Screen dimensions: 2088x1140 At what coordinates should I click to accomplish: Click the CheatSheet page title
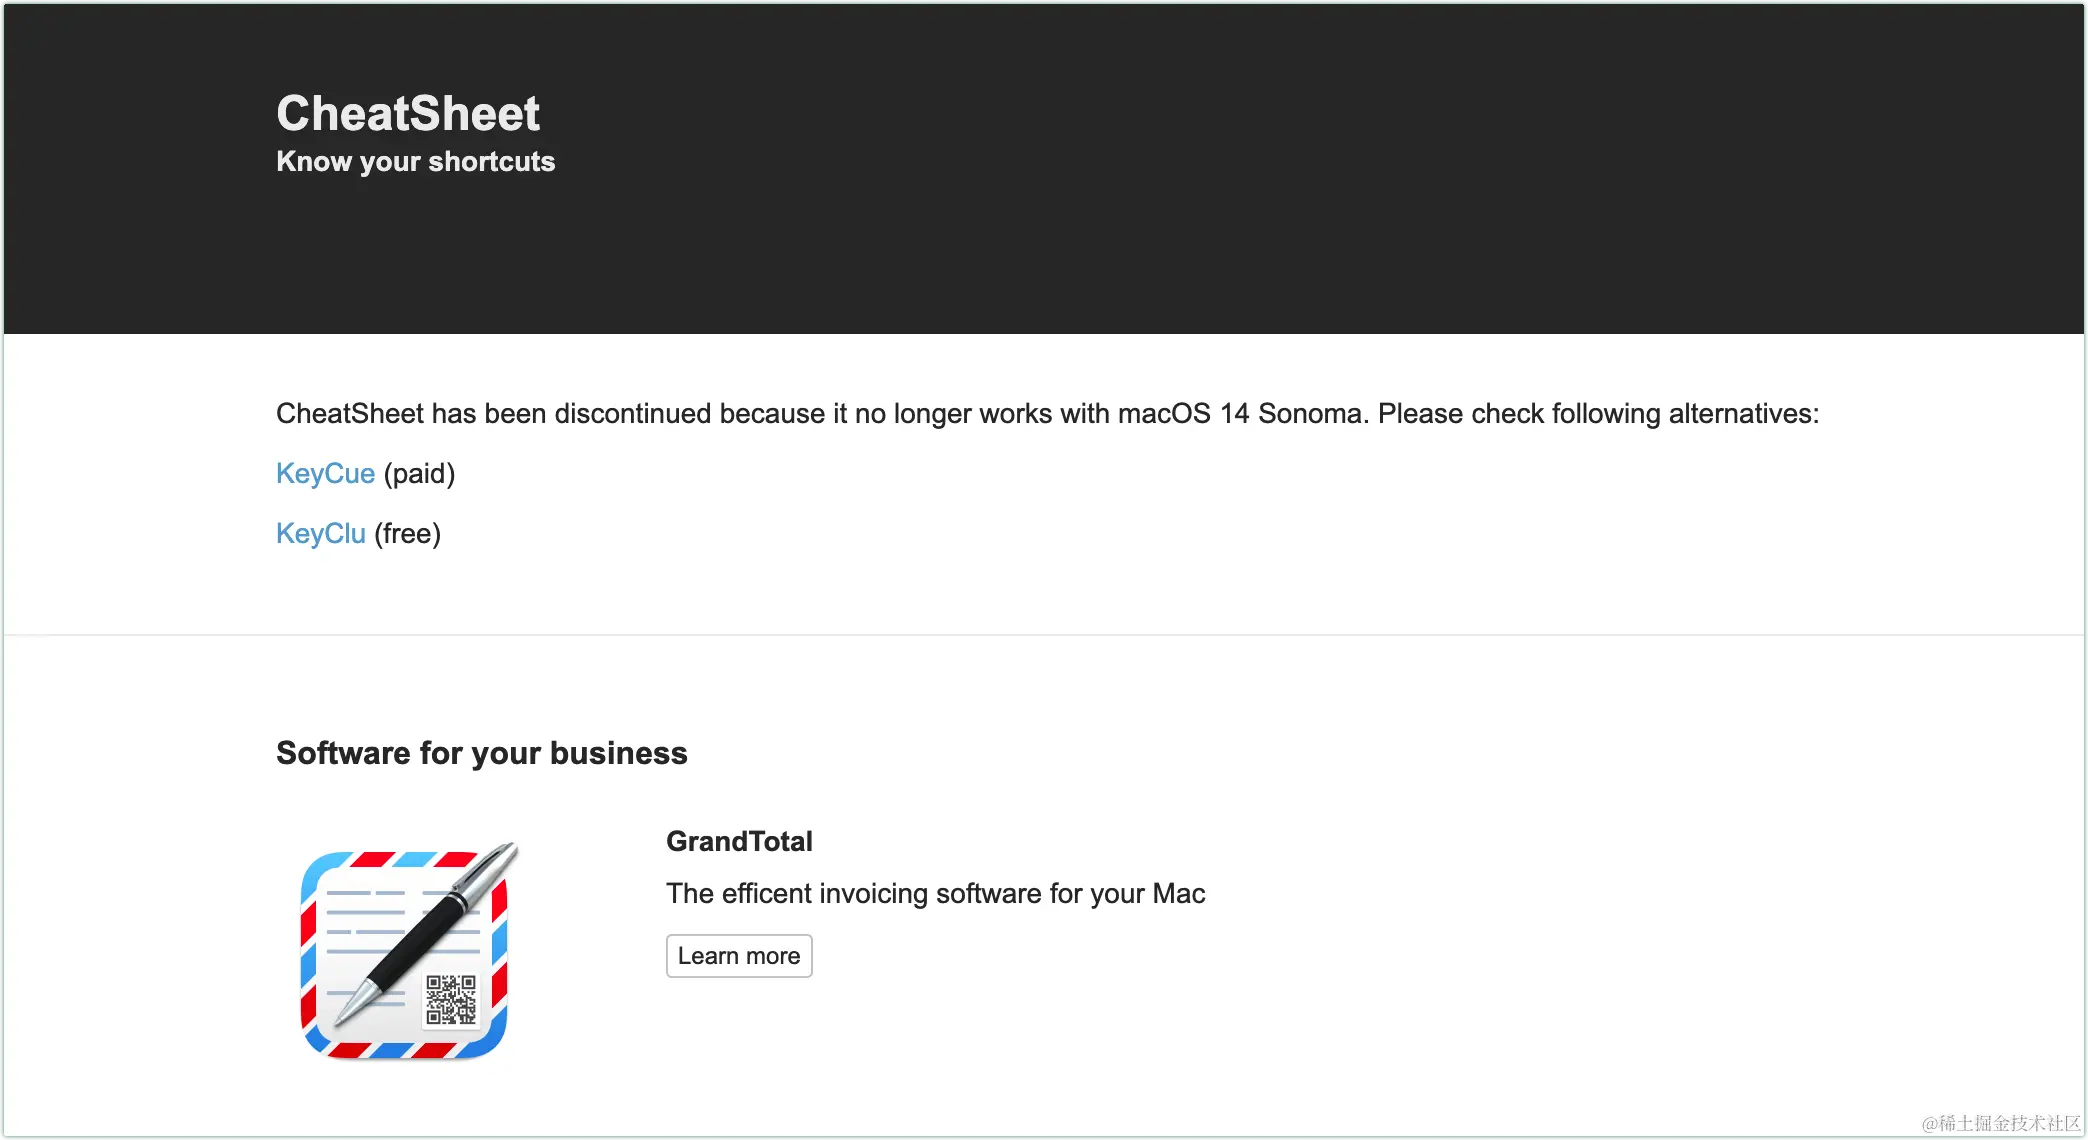[x=408, y=113]
